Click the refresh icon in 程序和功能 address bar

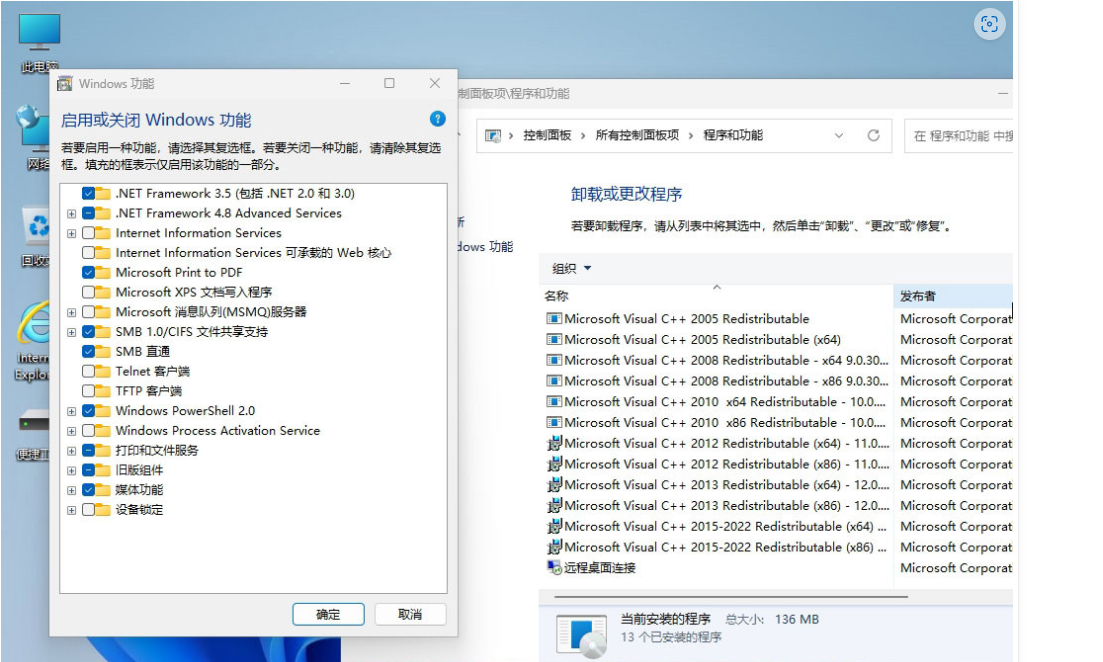point(873,135)
